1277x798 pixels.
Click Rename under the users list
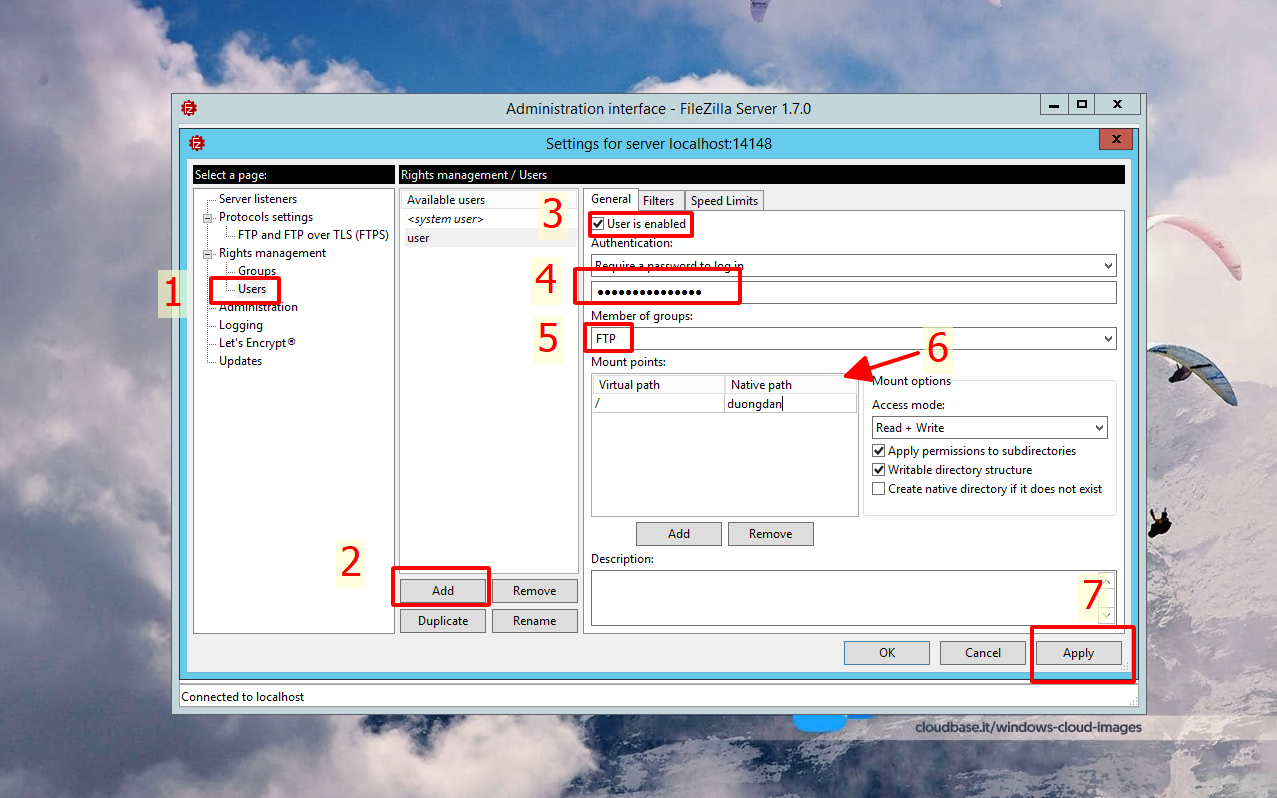(x=534, y=620)
